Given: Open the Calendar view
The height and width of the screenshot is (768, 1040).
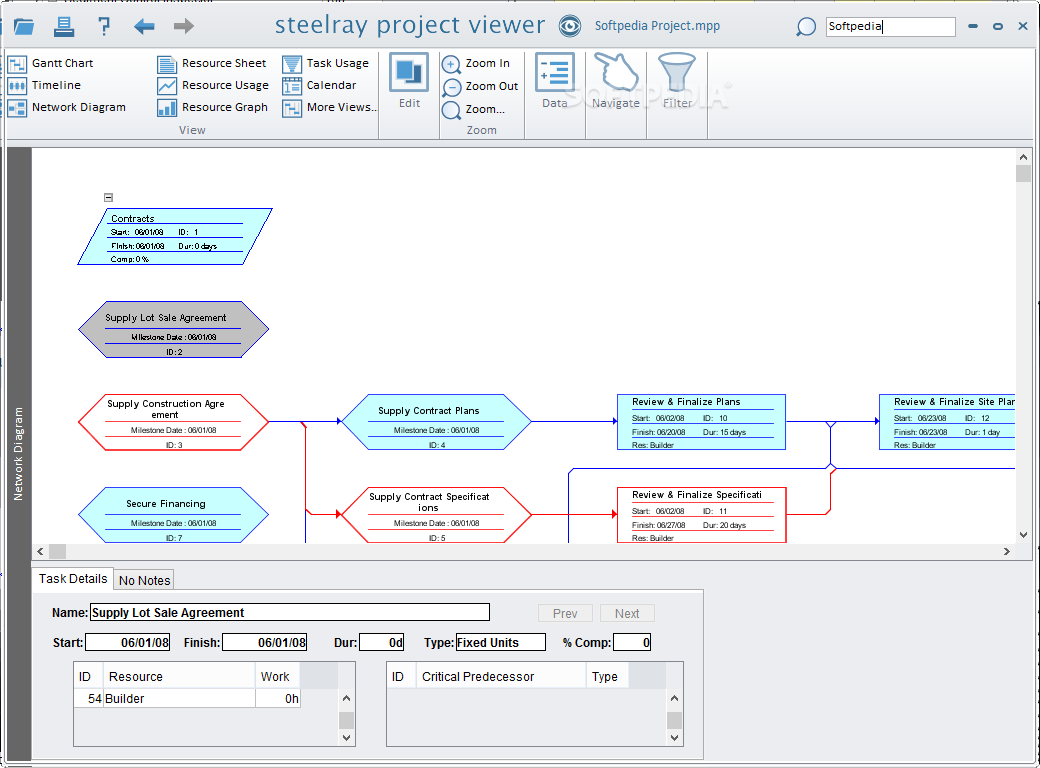Looking at the screenshot, I should (x=319, y=85).
